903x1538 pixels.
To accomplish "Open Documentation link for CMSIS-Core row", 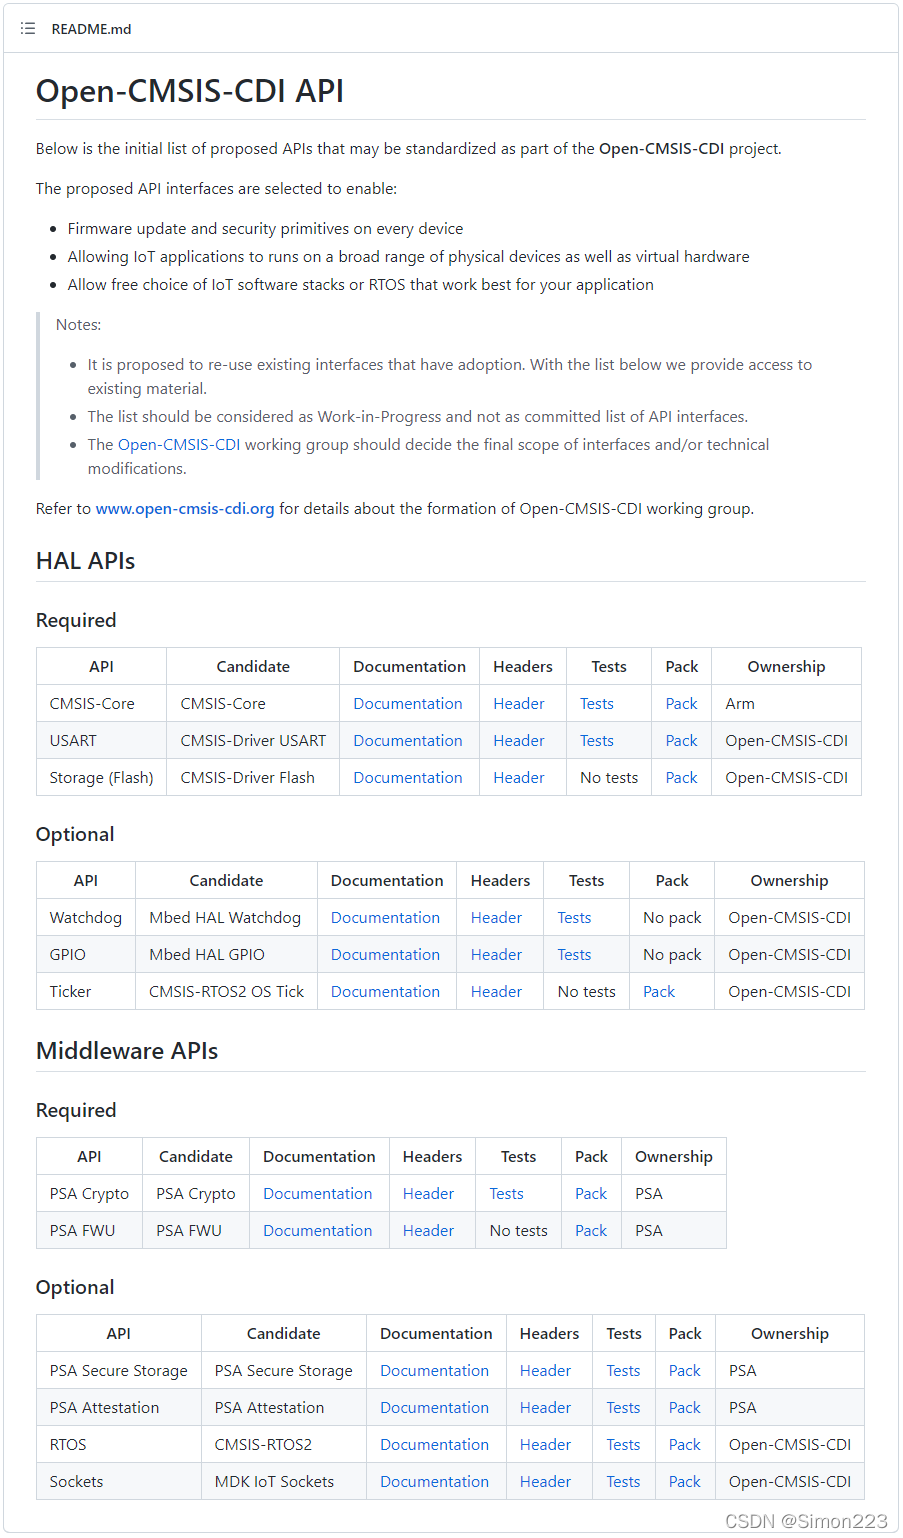I will click(x=407, y=704).
